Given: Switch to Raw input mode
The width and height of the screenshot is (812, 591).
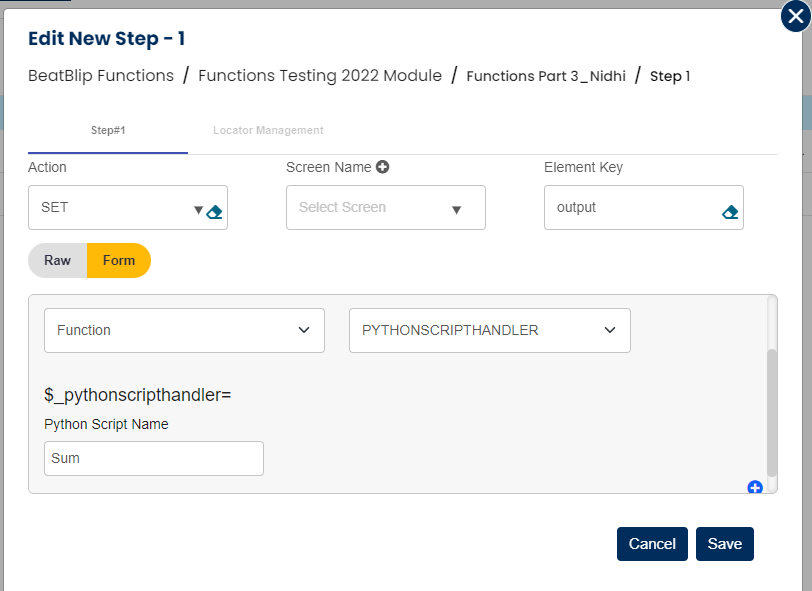Looking at the screenshot, I should [x=58, y=260].
